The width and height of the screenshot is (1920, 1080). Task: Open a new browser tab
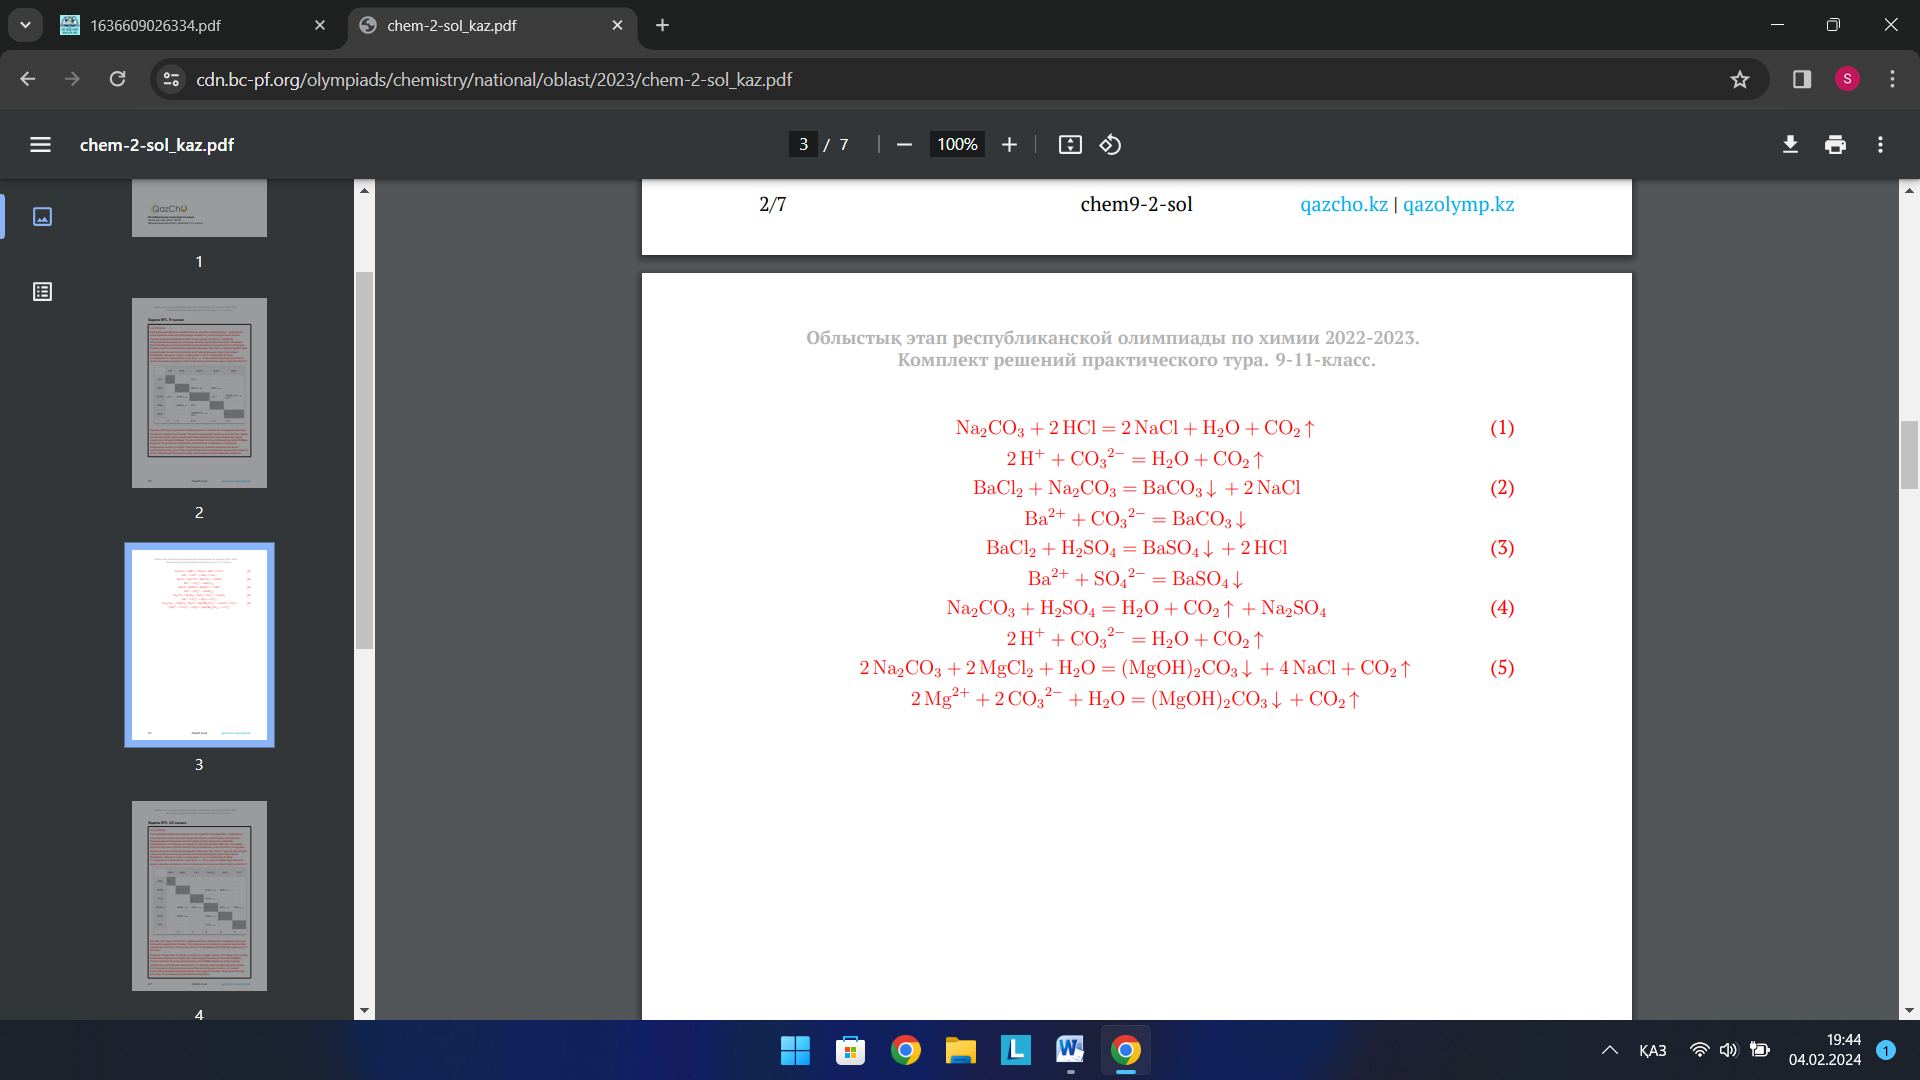[662, 26]
